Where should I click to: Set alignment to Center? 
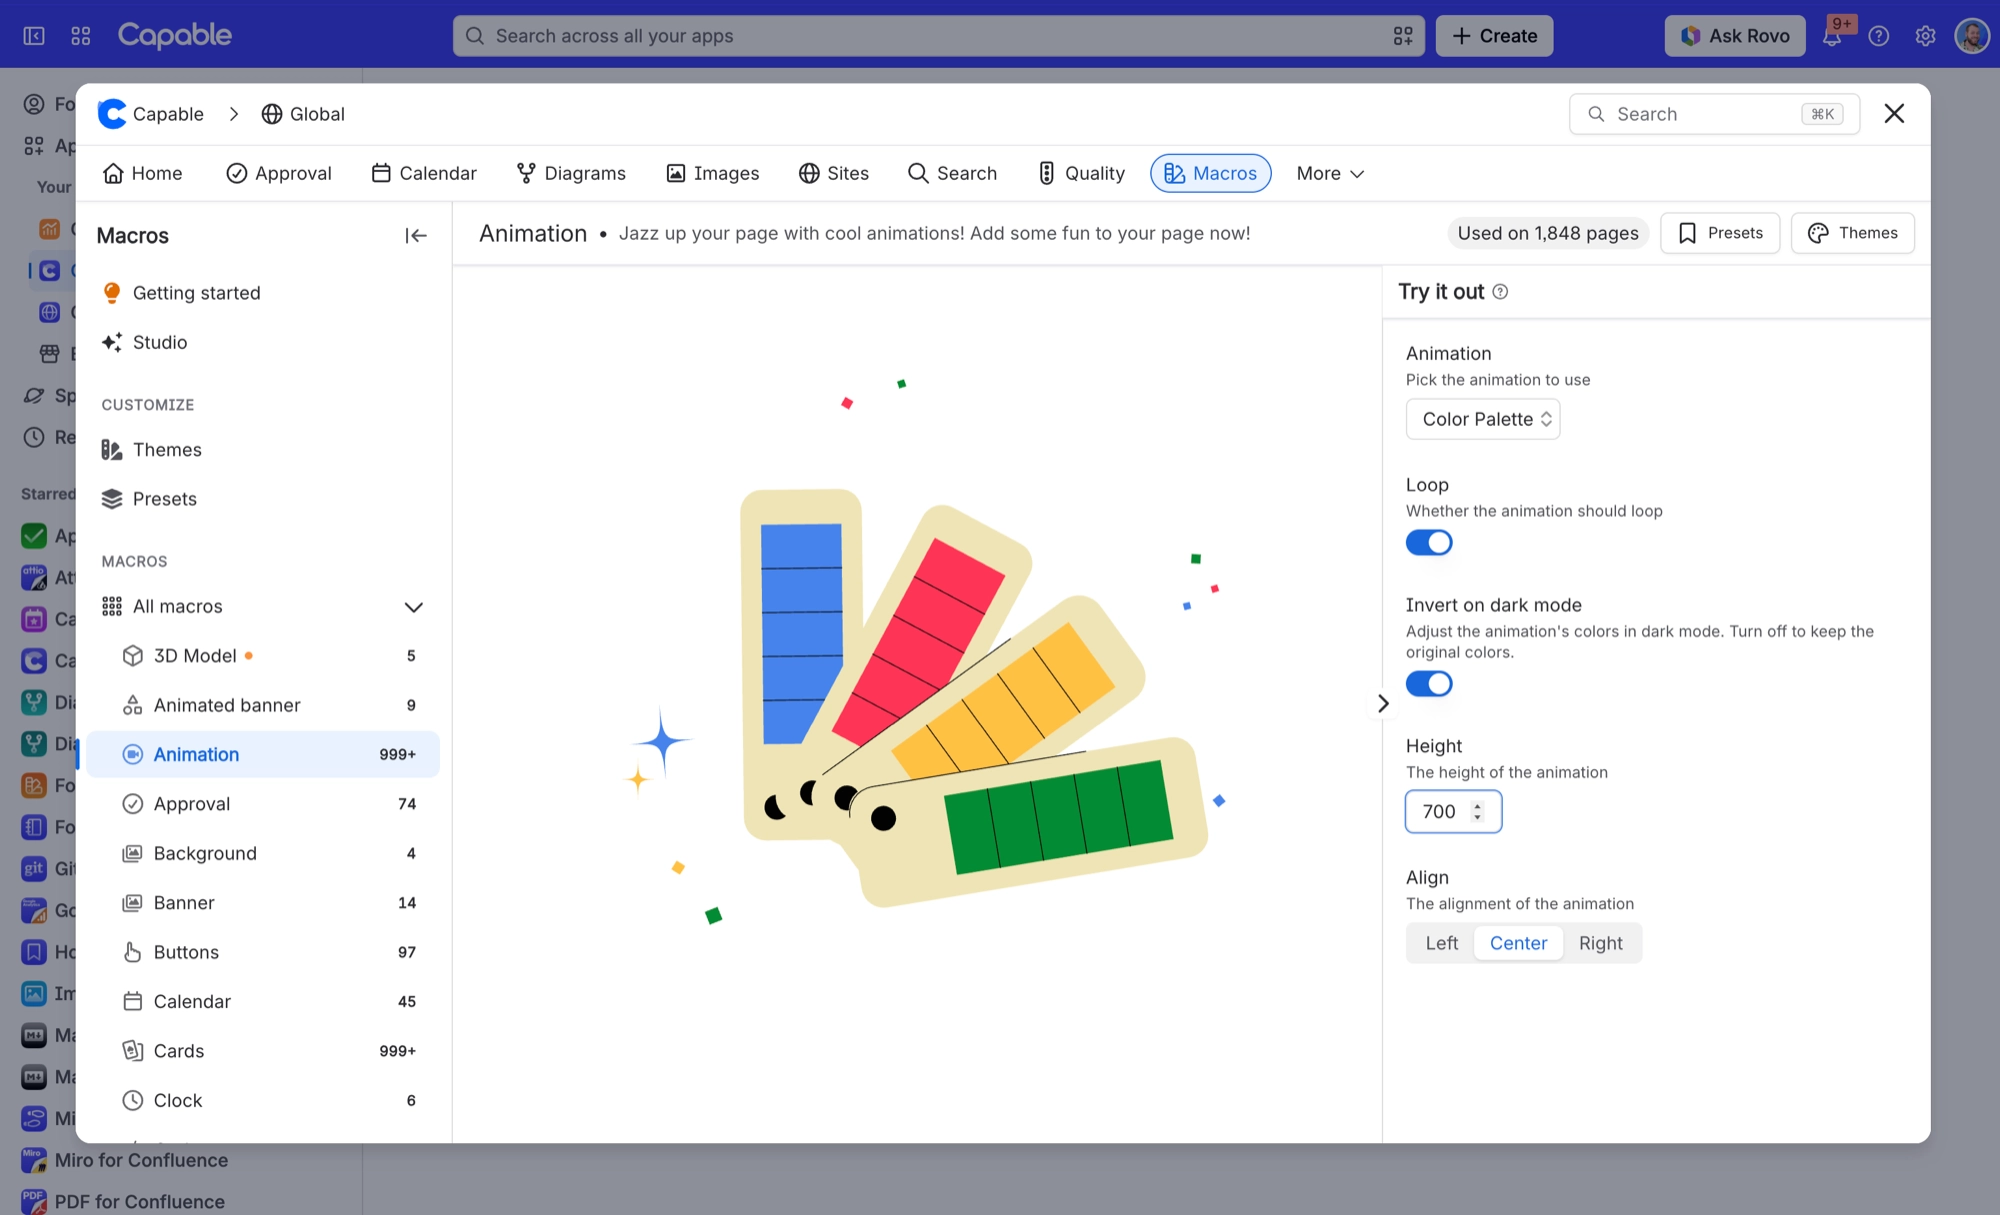pos(1518,943)
